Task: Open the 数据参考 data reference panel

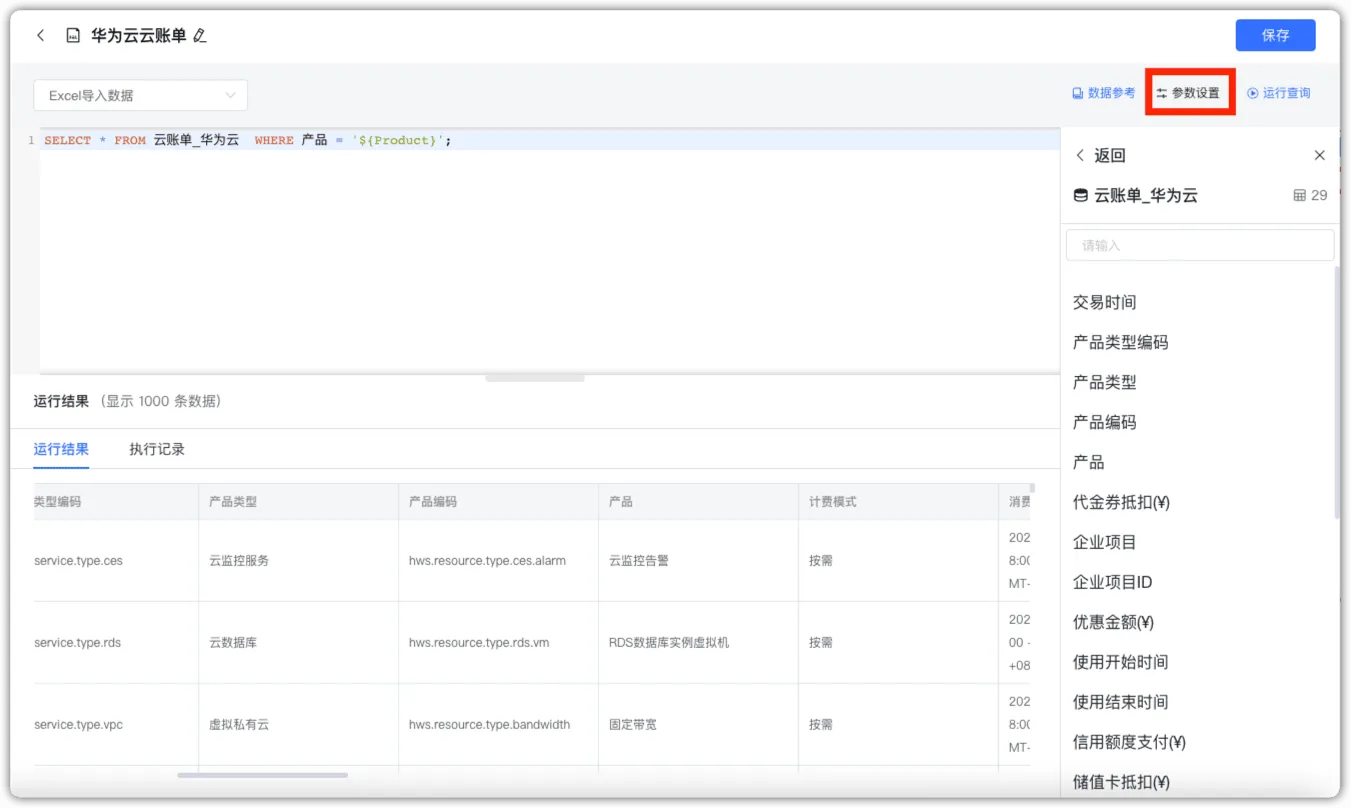Action: point(1104,93)
